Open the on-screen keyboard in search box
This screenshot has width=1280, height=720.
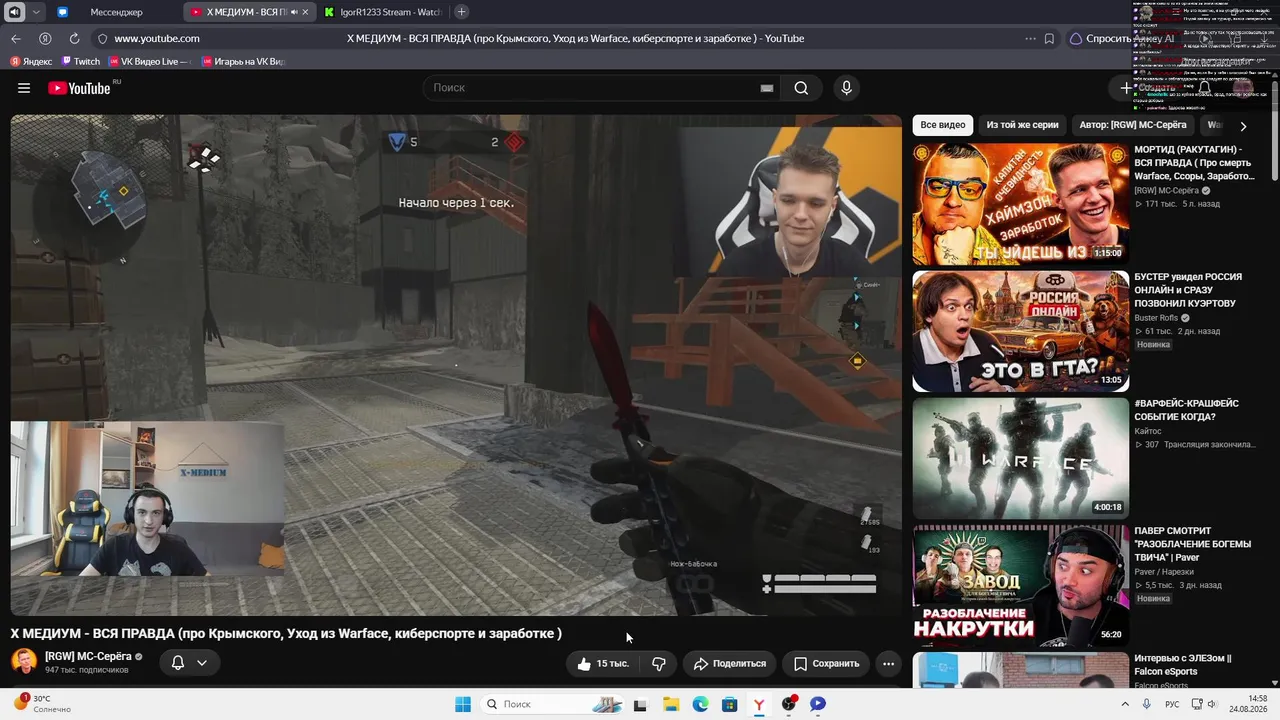(767, 88)
